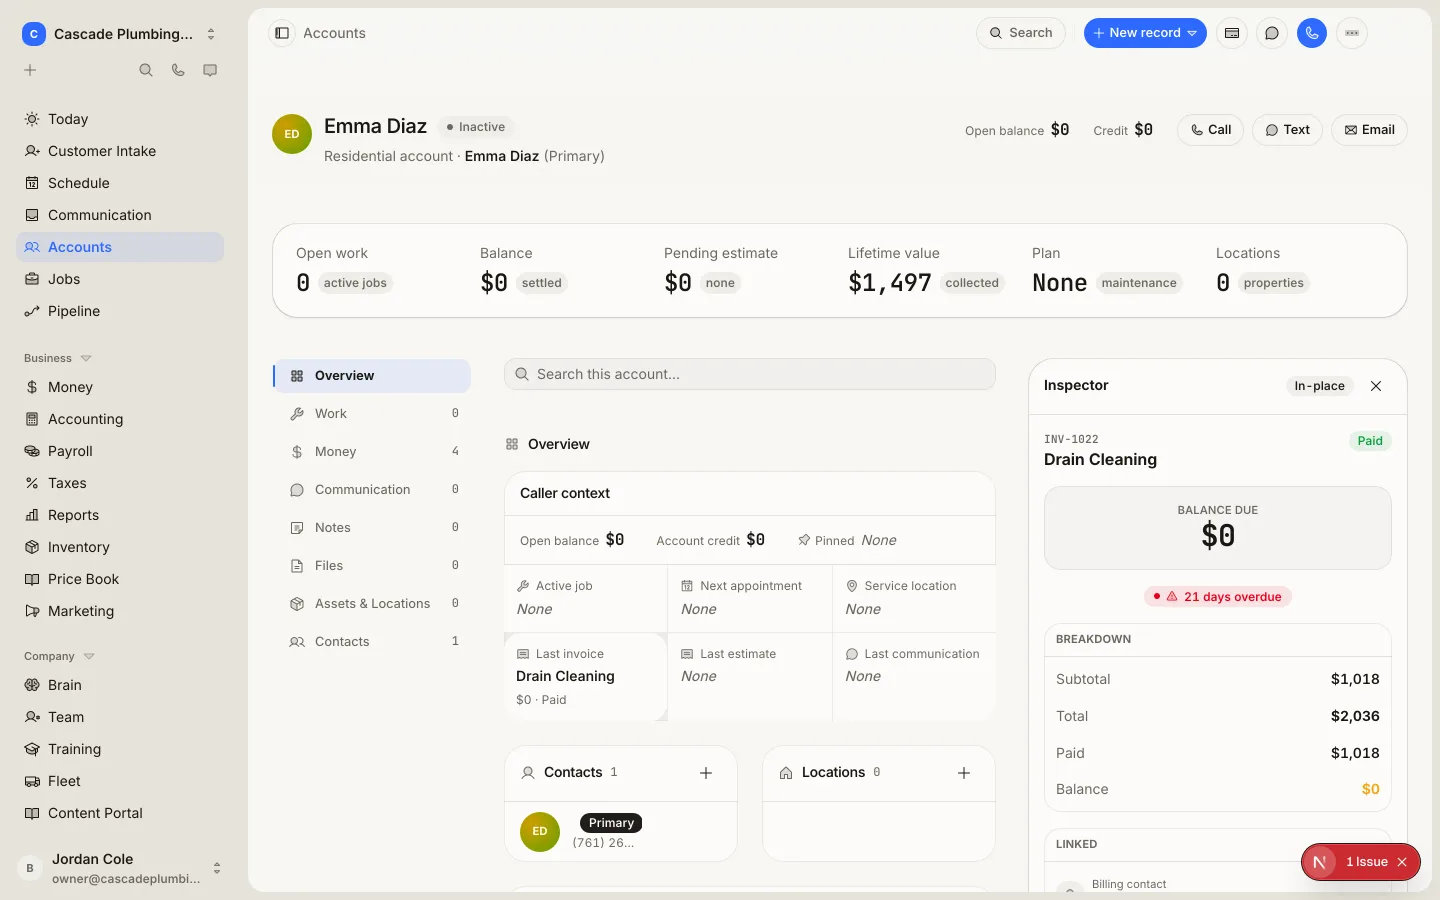The width and height of the screenshot is (1440, 900).
Task: Open Jordan Cole user menu
Action: point(120,868)
